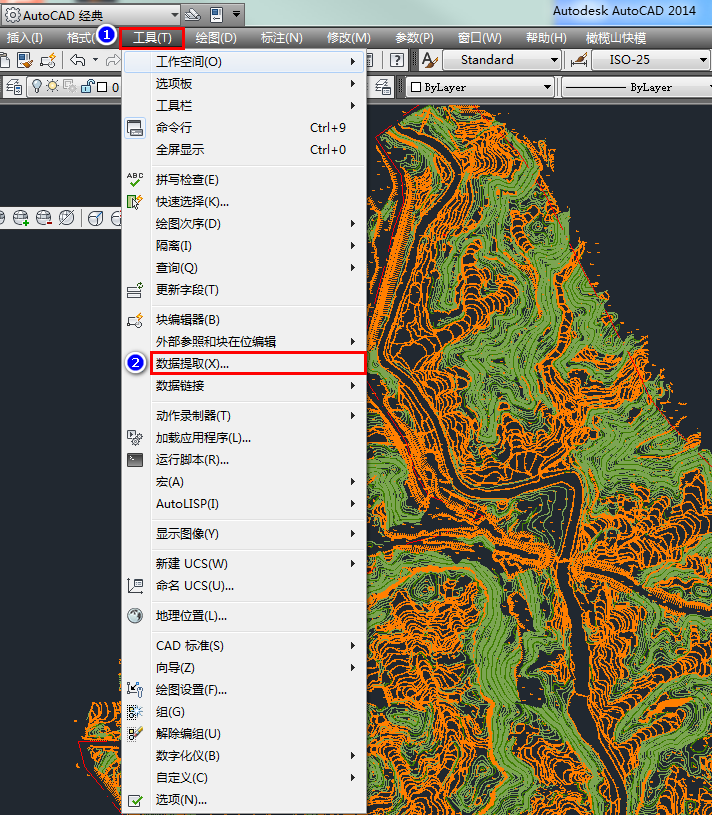This screenshot has height=815, width=712.
Task: Click the 绘图设置(F)... icon
Action: (x=135, y=690)
